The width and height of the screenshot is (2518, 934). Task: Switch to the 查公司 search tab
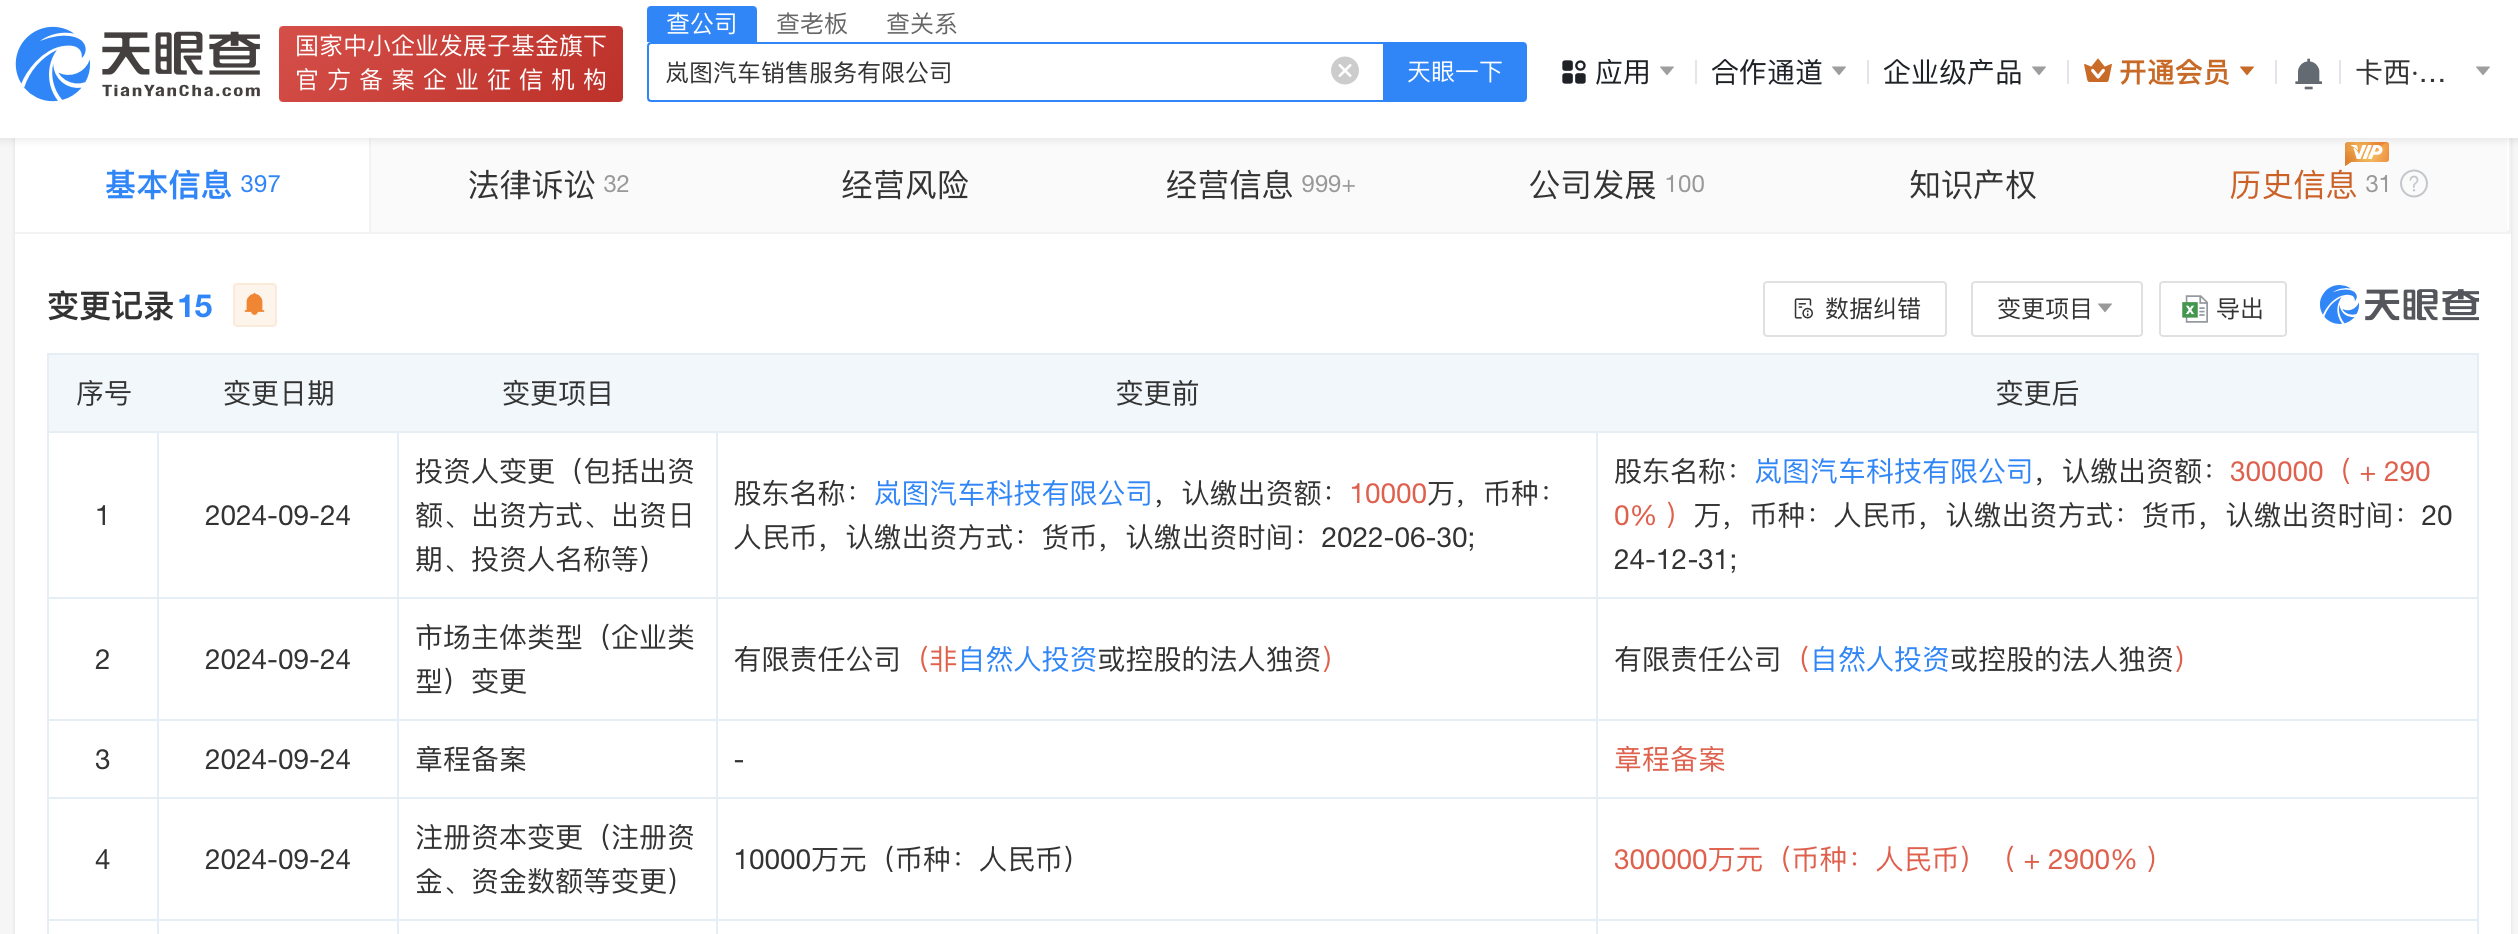coord(702,23)
